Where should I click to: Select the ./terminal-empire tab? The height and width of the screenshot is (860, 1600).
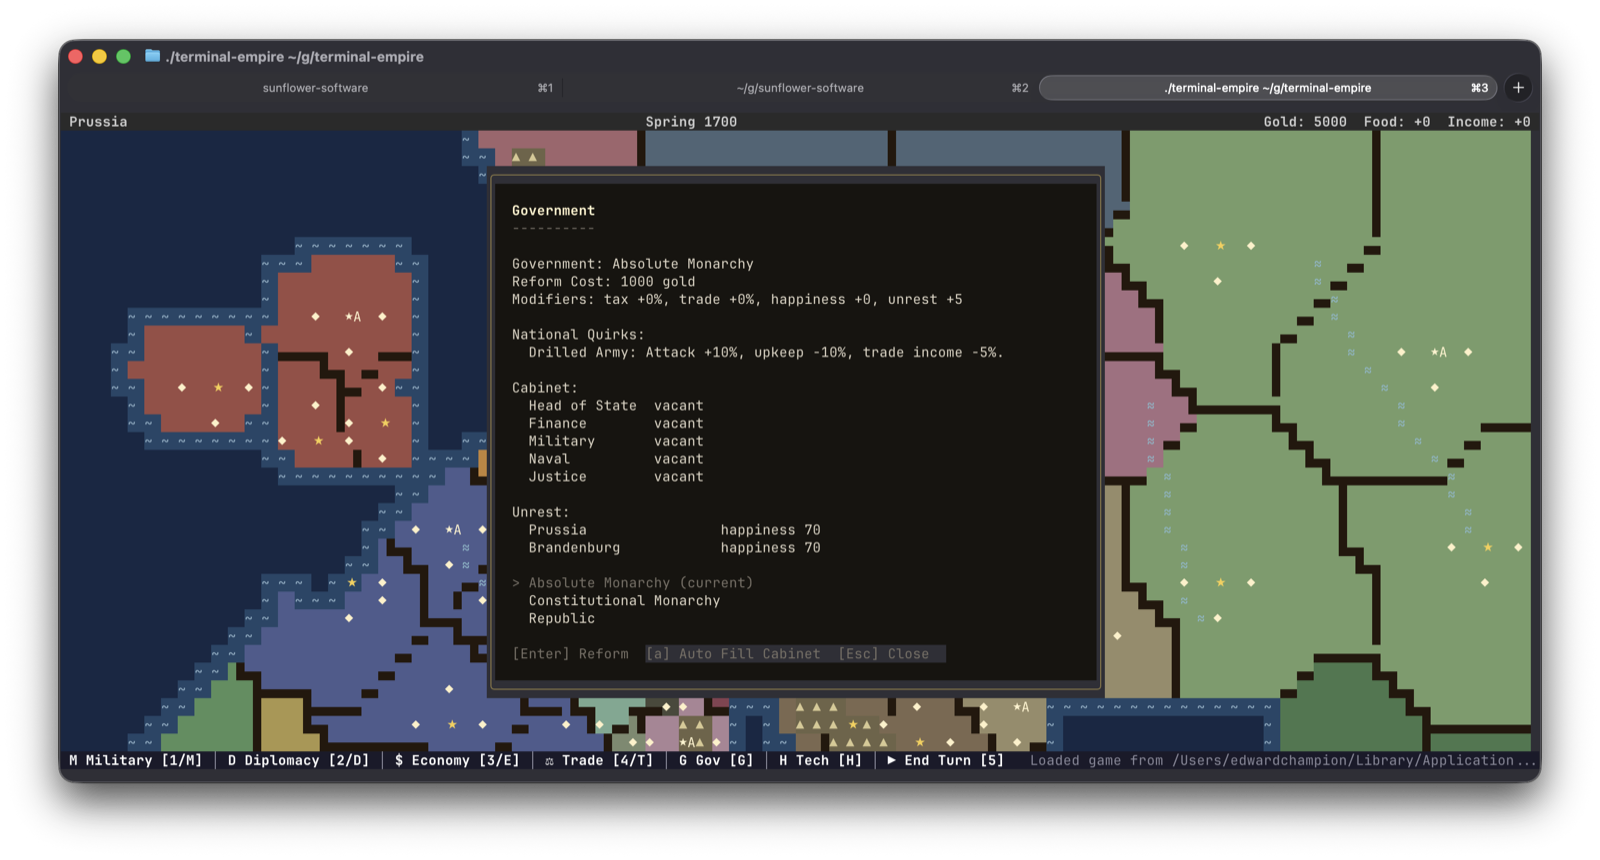click(x=1267, y=88)
